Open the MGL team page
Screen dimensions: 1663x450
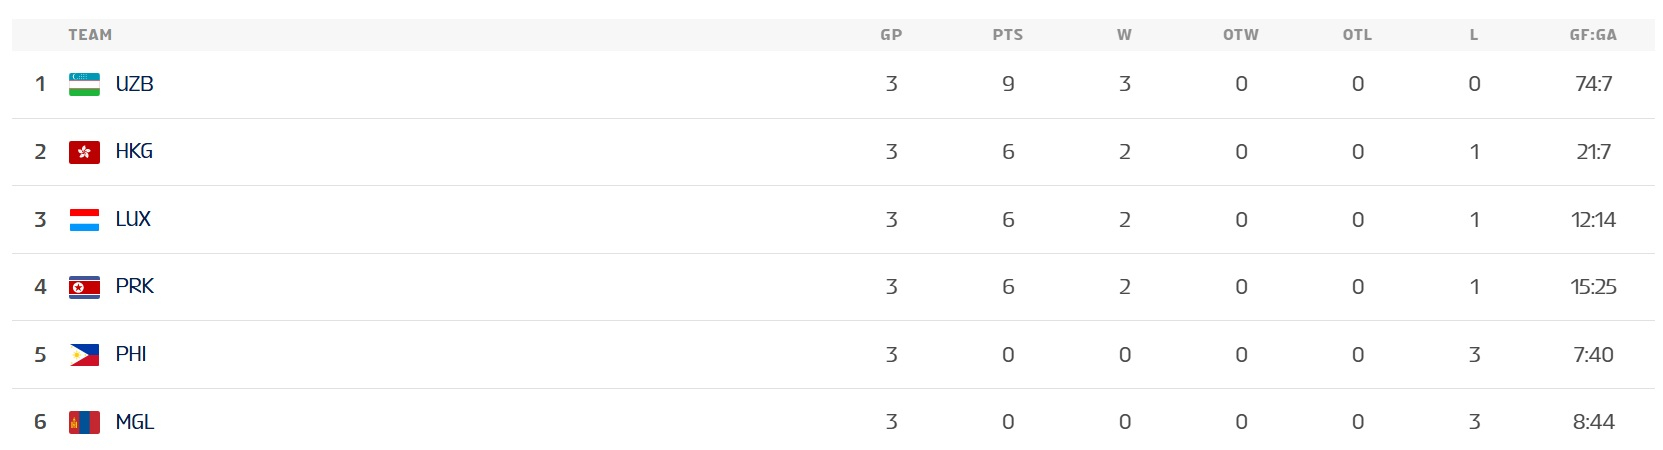[x=134, y=422]
